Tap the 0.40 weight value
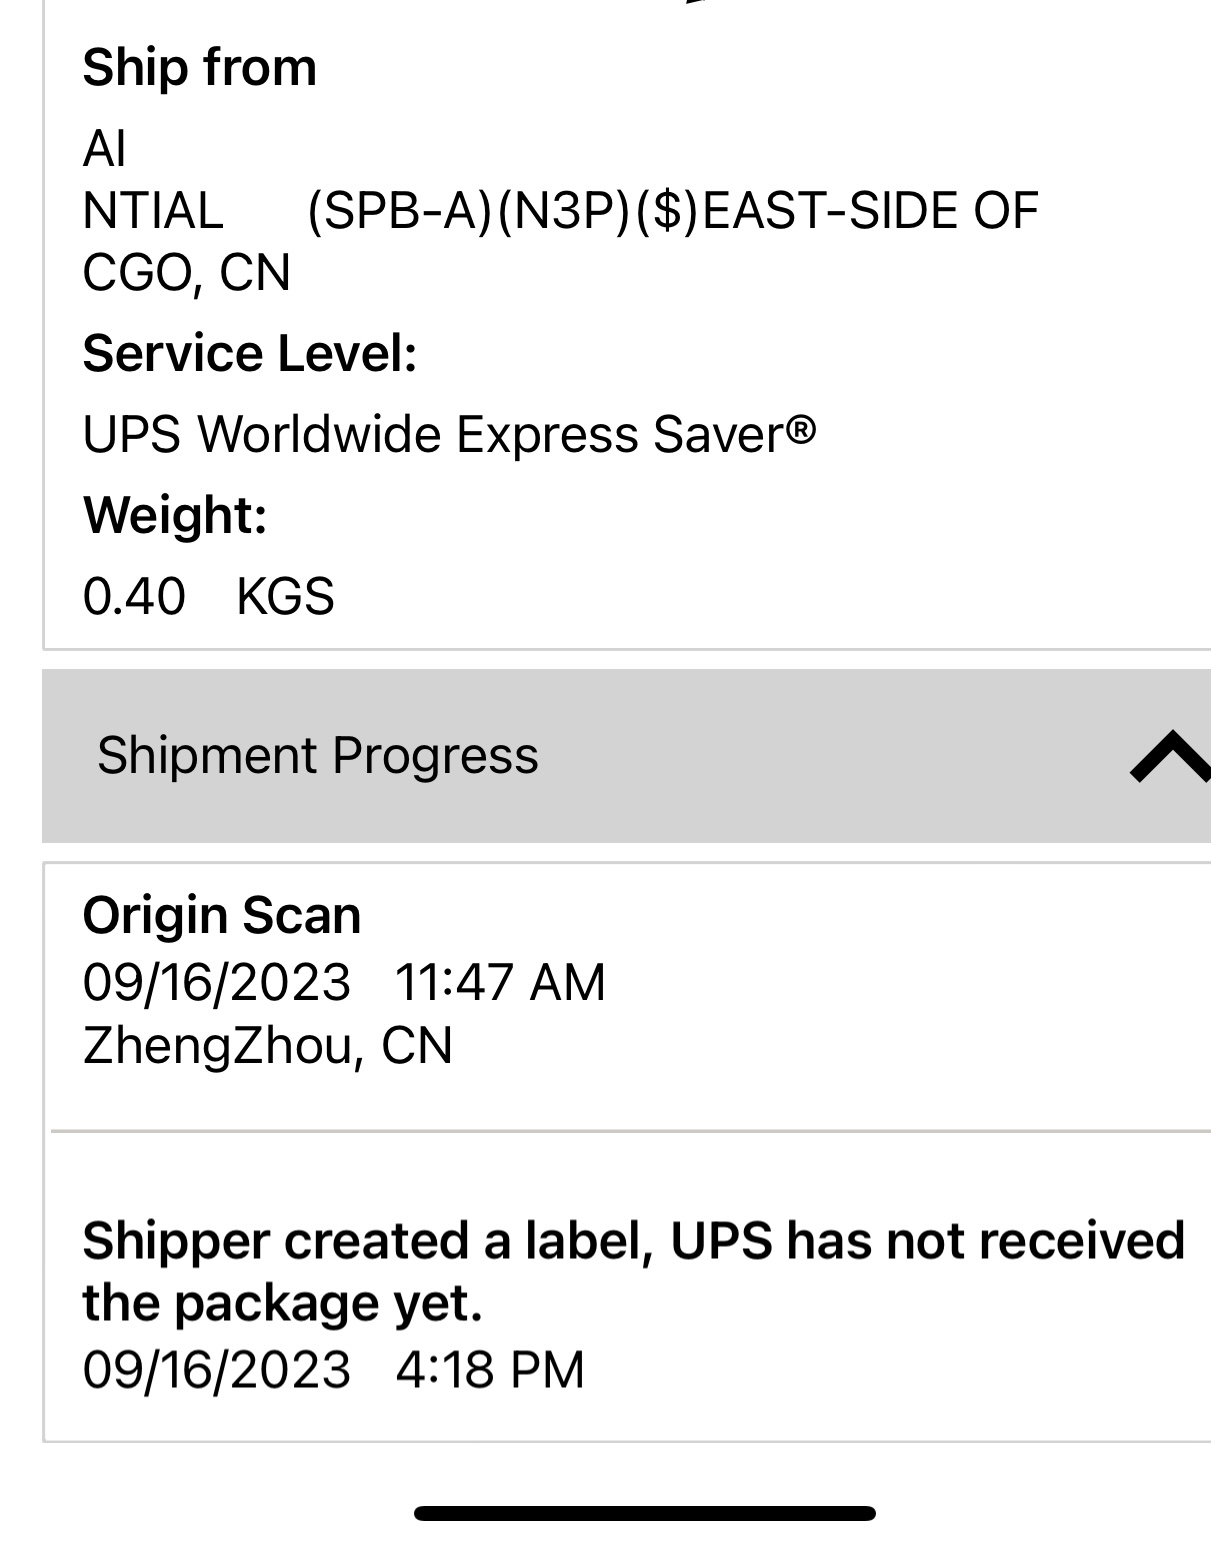 click(x=134, y=596)
